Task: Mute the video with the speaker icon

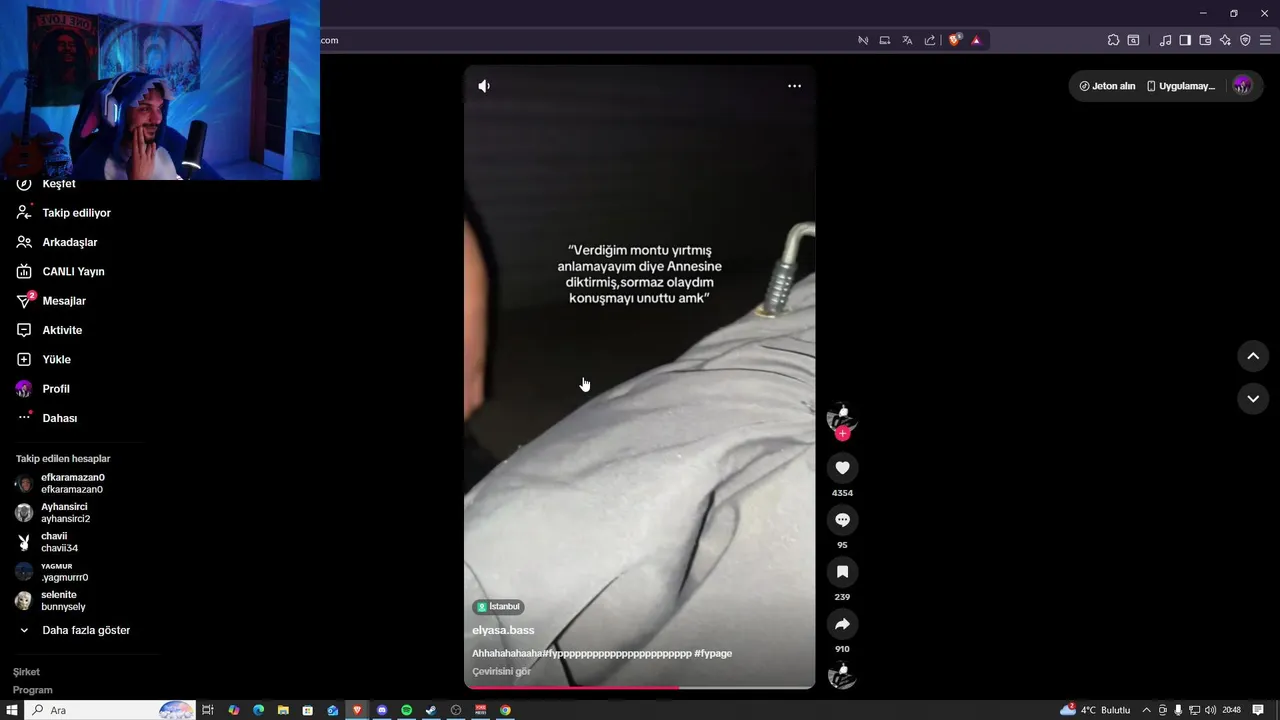Action: coord(484,86)
